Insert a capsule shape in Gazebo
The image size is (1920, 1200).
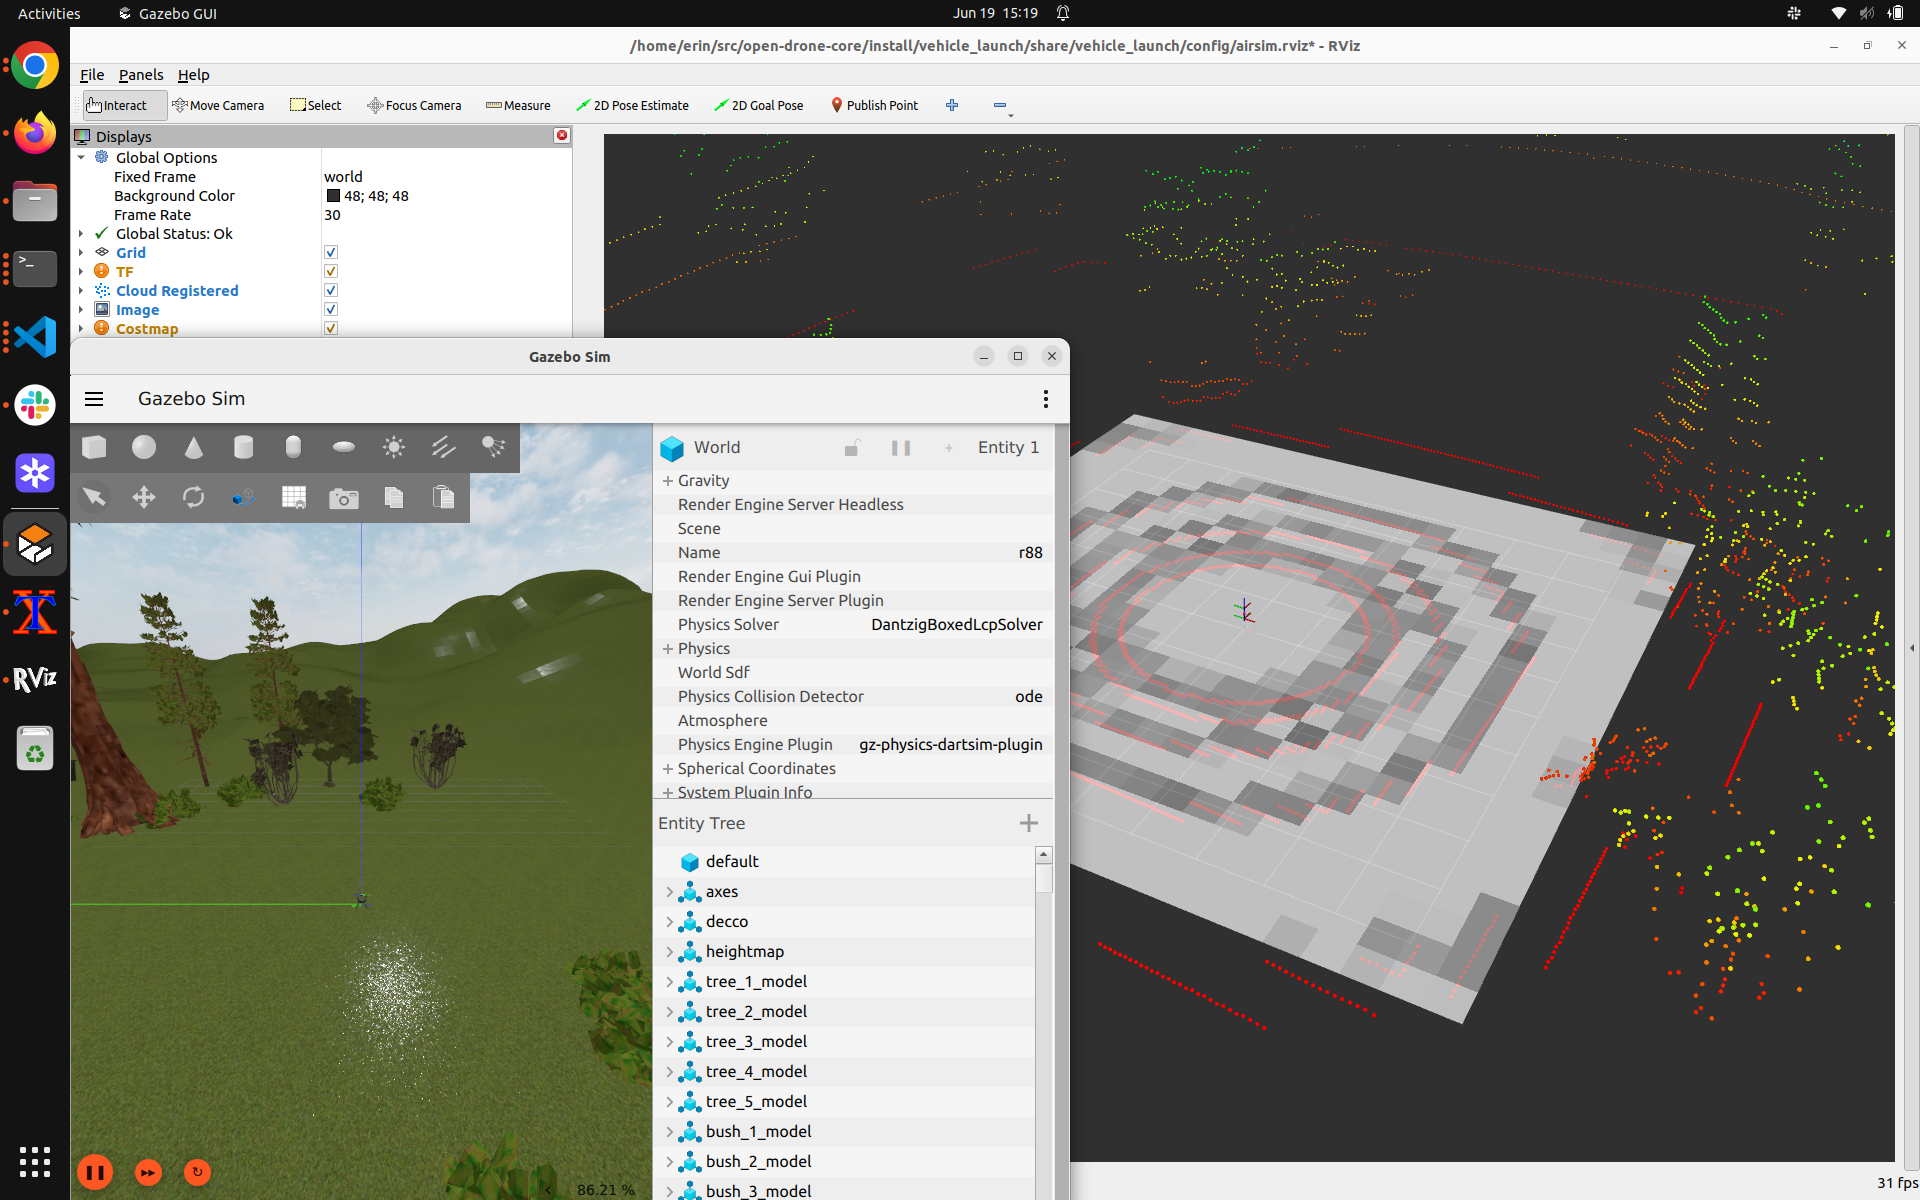click(x=293, y=447)
